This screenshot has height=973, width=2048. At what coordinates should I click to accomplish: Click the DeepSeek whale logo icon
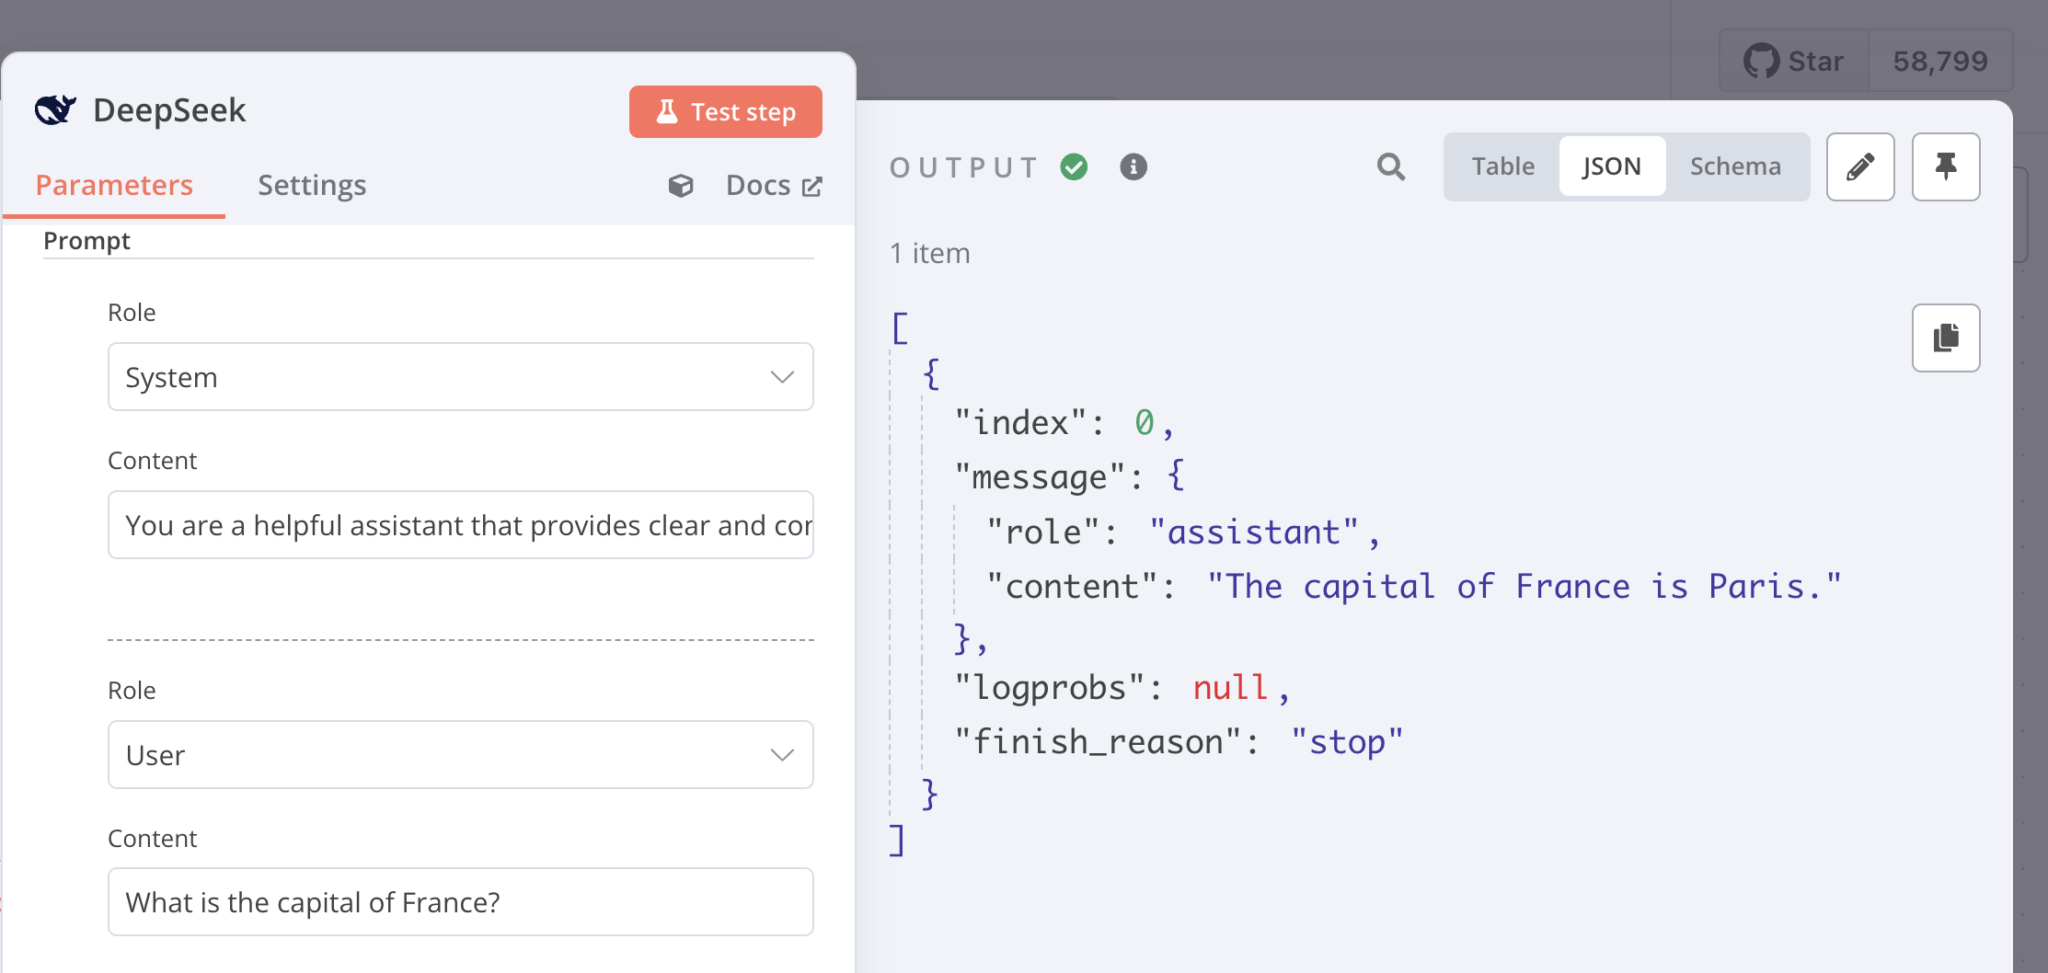[55, 110]
